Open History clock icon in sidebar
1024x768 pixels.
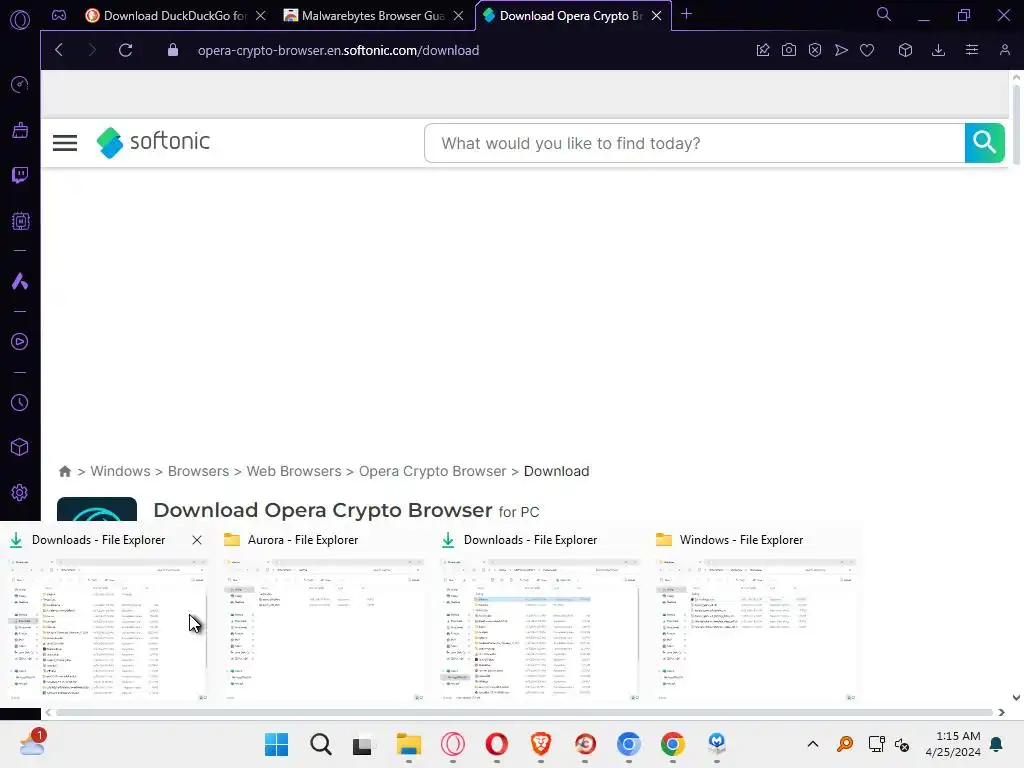point(20,402)
